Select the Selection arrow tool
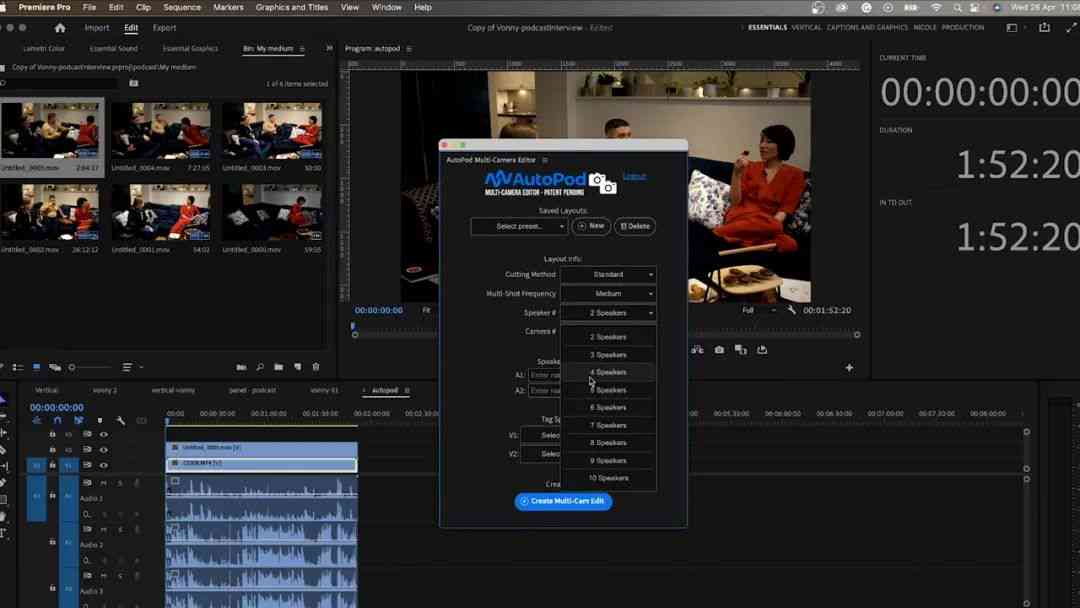The image size is (1080, 608). point(3,399)
